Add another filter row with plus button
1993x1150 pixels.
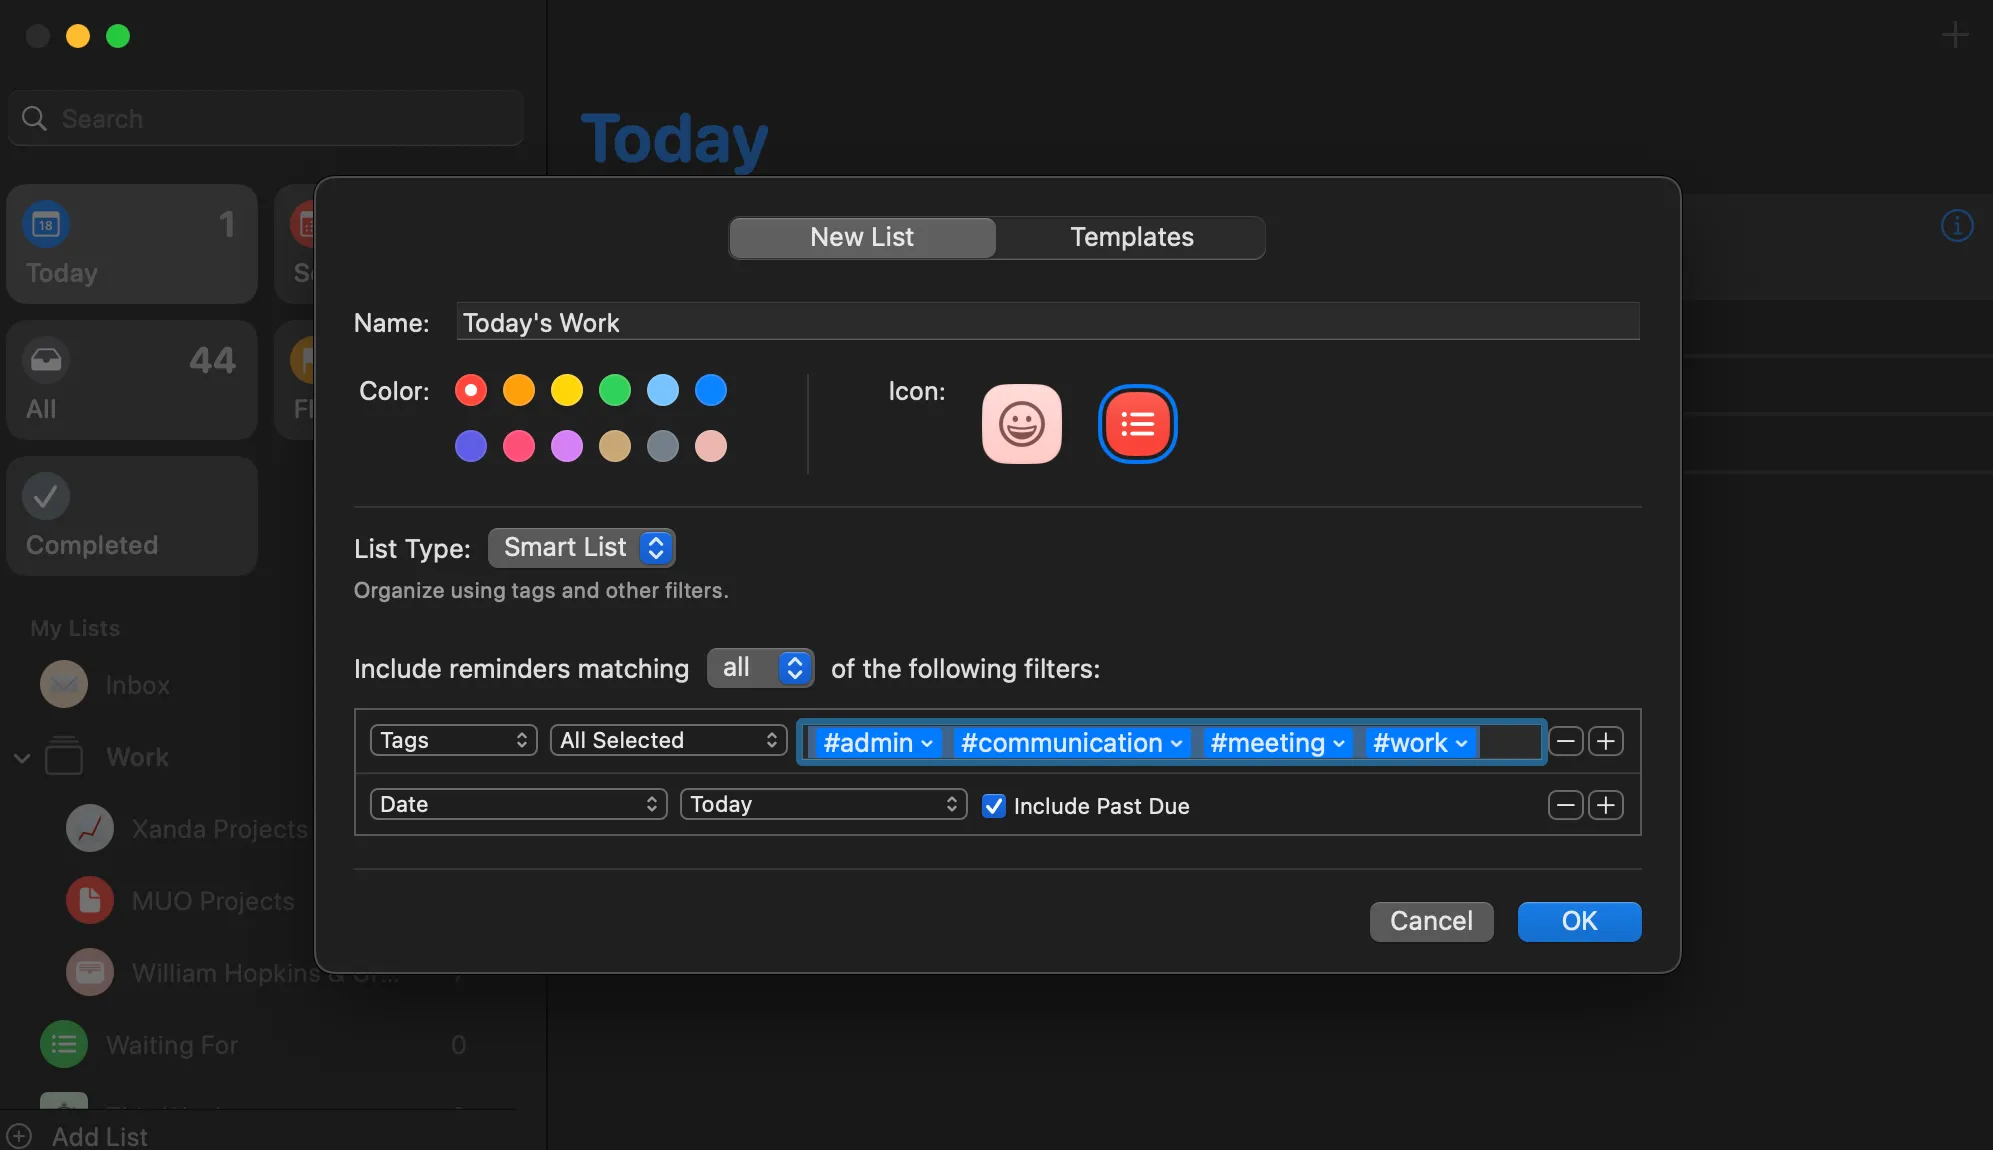click(1607, 741)
